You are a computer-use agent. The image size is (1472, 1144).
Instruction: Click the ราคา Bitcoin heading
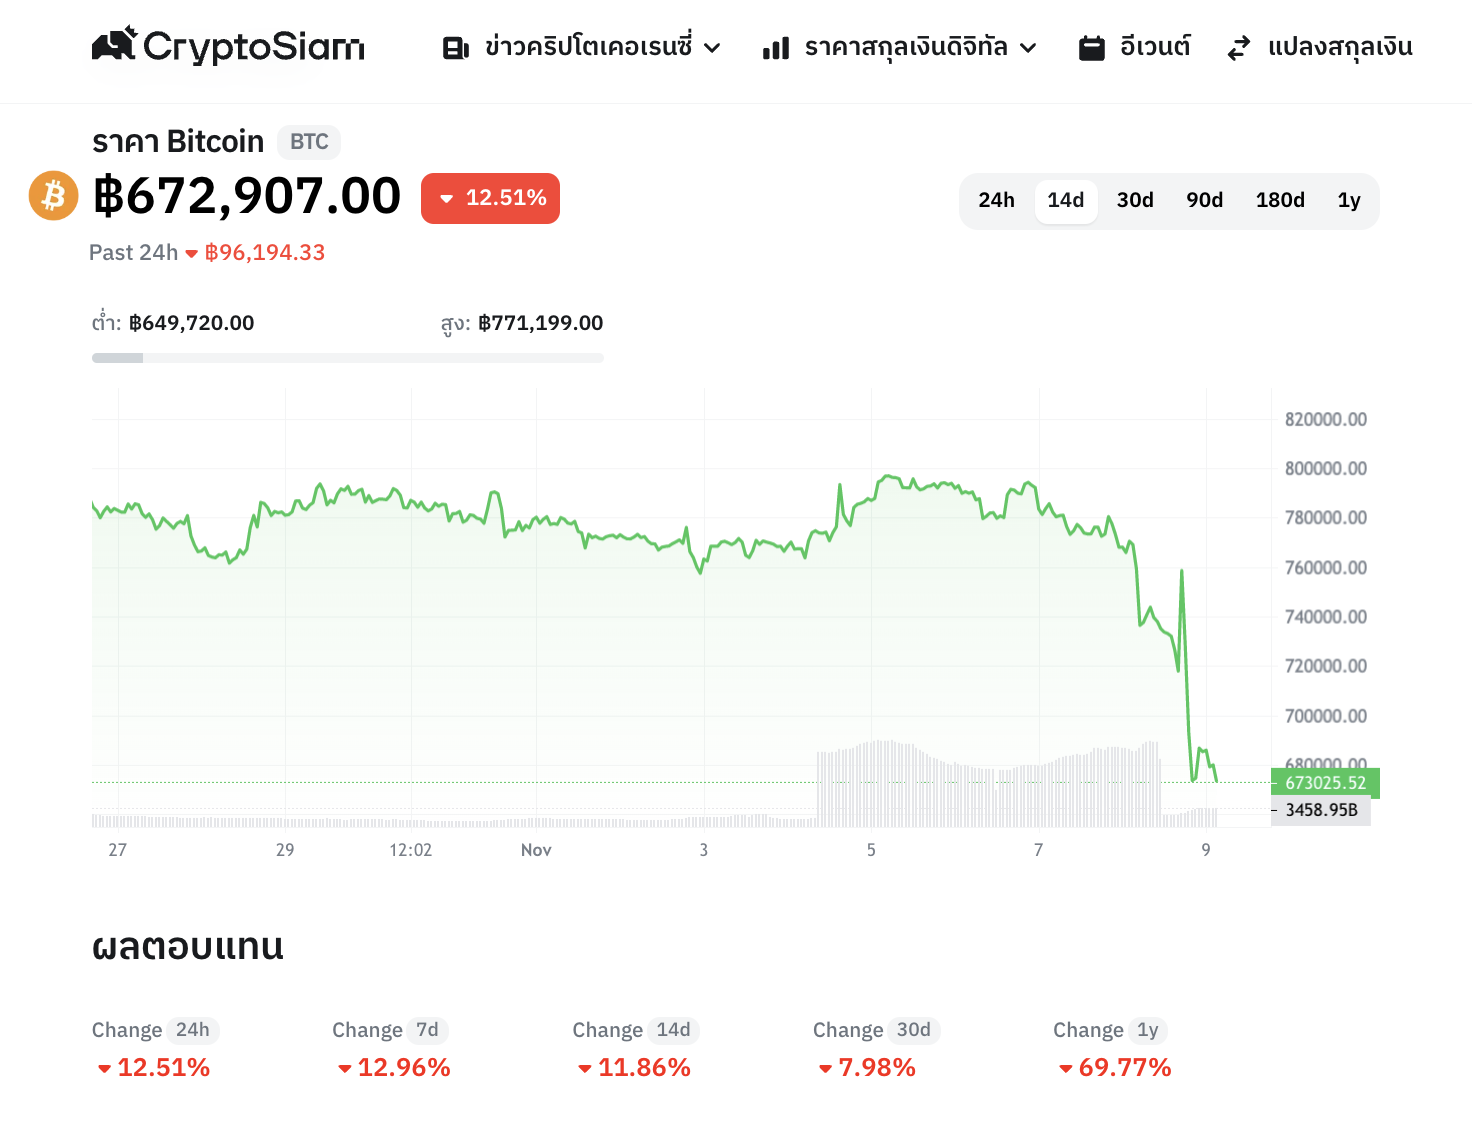[178, 142]
